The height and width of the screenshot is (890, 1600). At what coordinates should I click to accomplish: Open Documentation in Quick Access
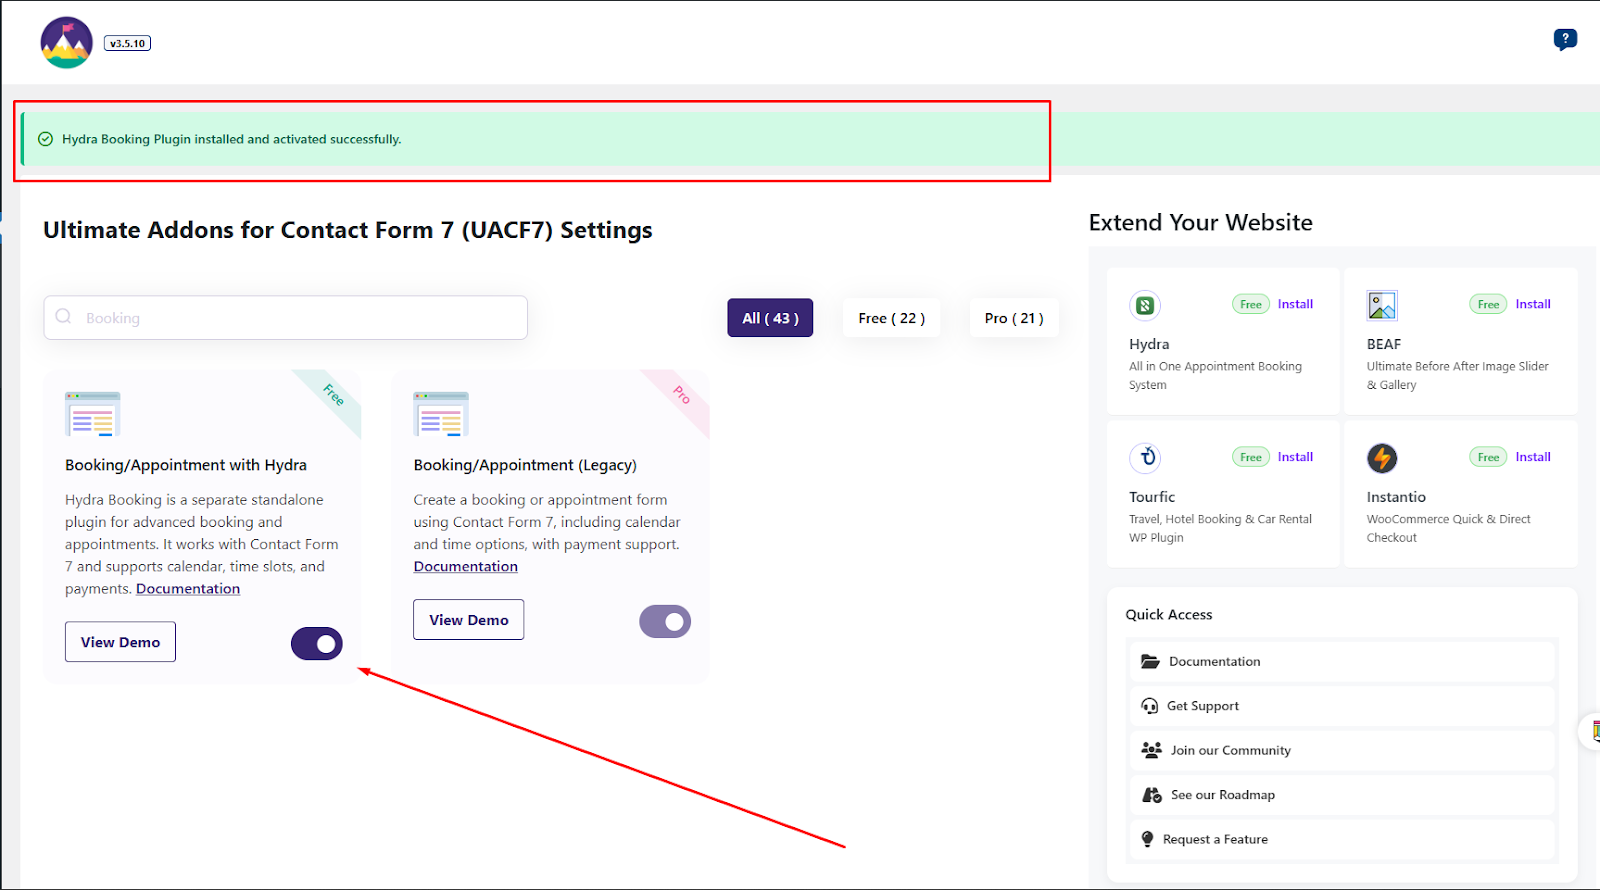[1342, 661]
